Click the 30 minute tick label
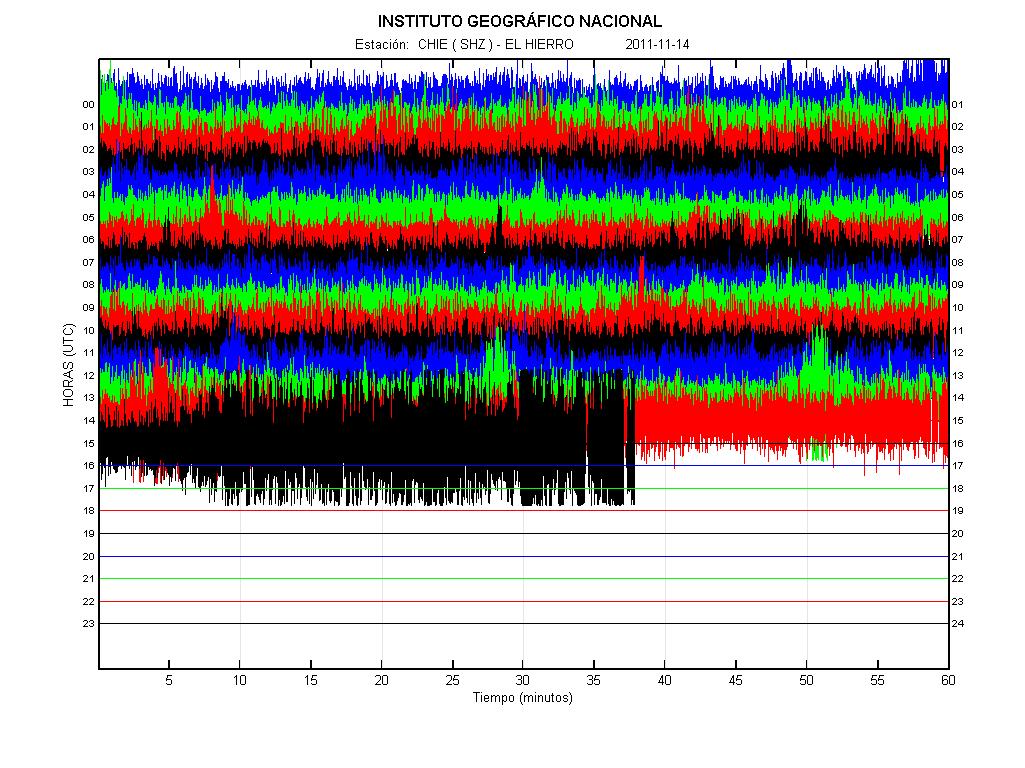The width and height of the screenshot is (1025, 768). pyautogui.click(x=523, y=680)
